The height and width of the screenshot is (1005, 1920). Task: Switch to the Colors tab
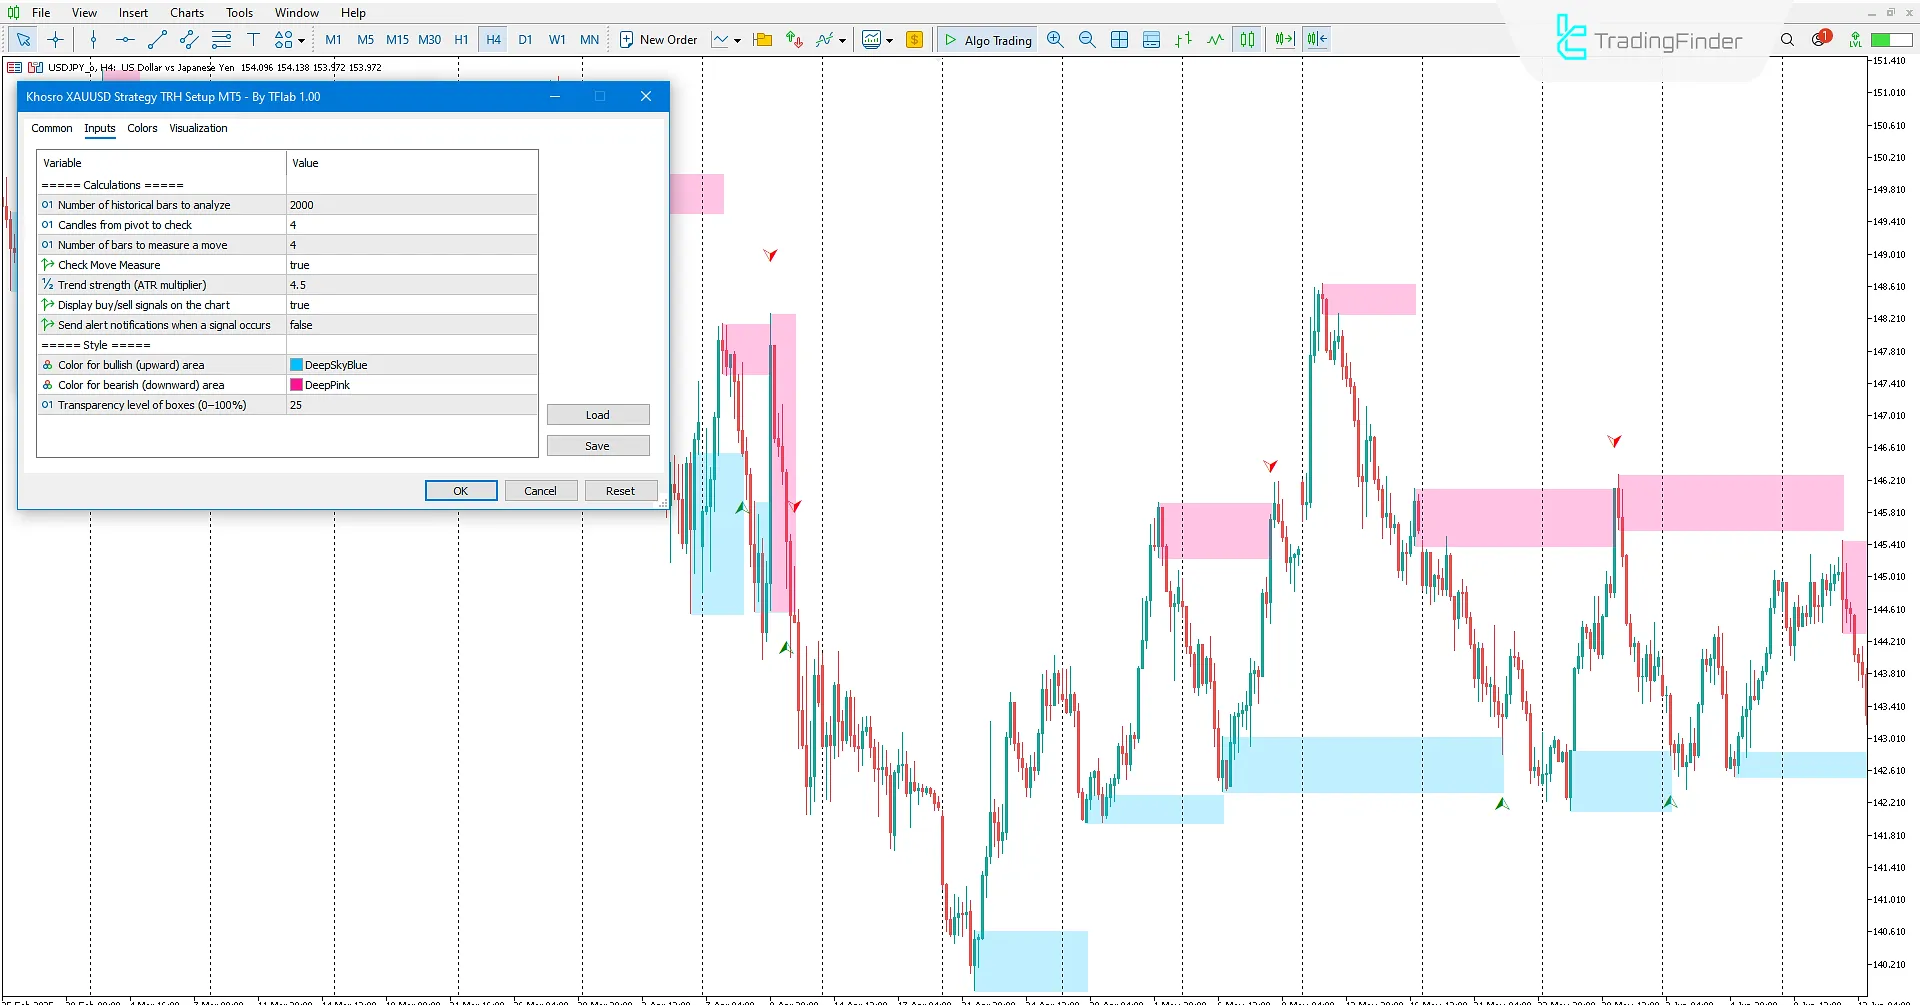click(x=142, y=129)
